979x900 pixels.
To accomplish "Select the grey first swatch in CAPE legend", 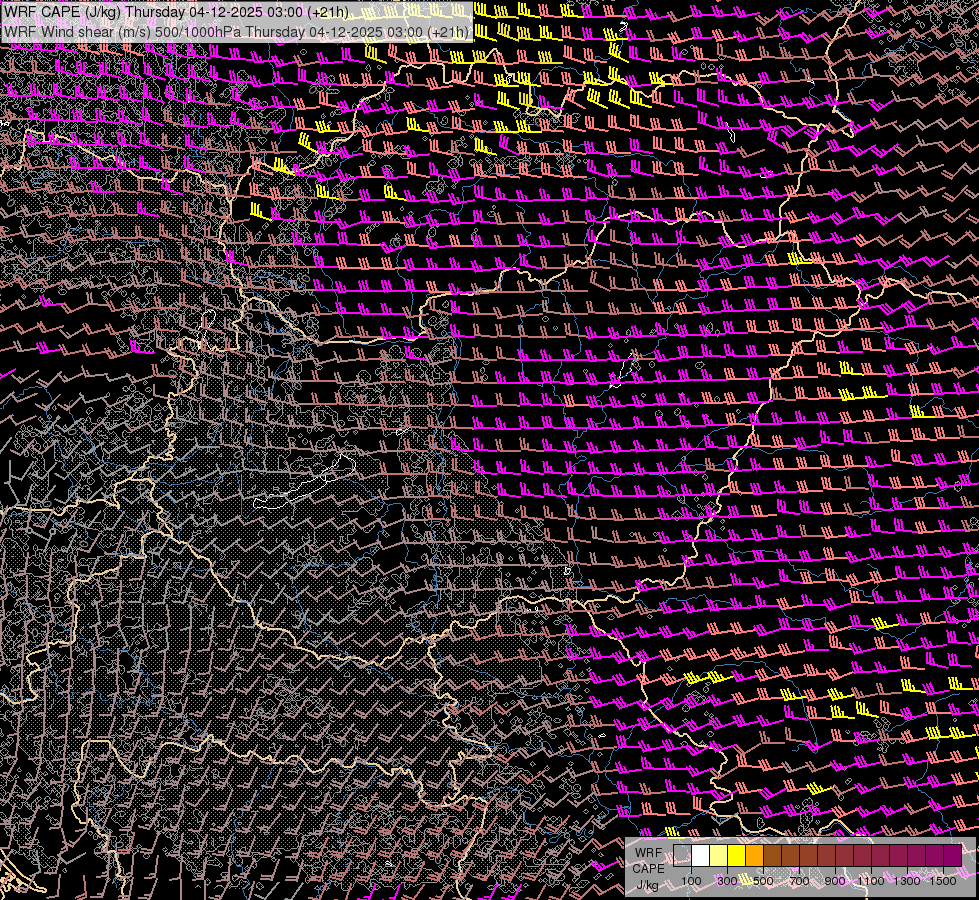I will tap(682, 855).
